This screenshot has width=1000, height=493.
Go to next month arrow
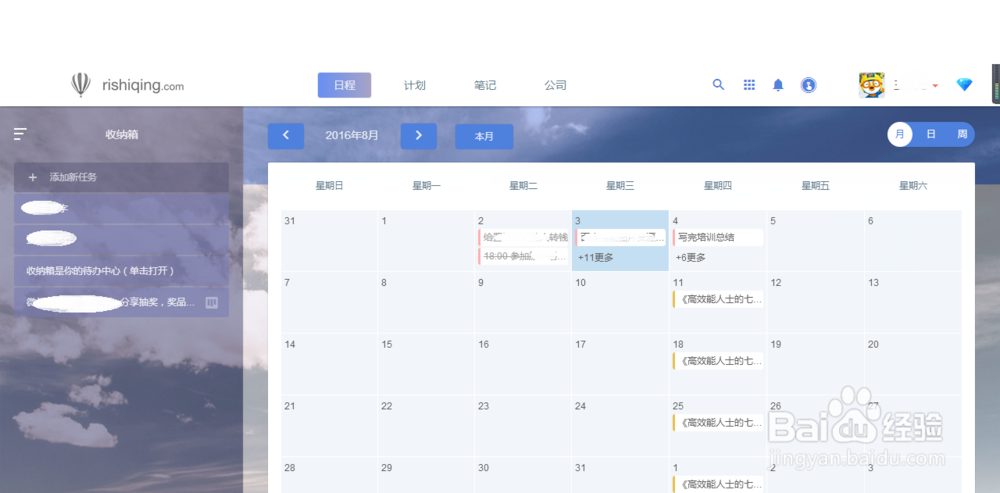(x=418, y=136)
